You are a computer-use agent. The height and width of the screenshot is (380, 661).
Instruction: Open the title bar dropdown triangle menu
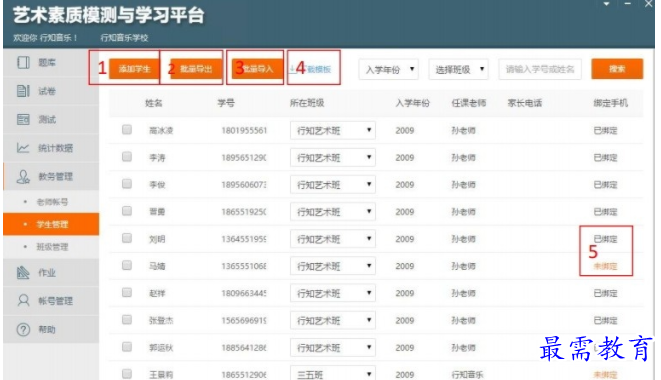pyautogui.click(x=607, y=4)
